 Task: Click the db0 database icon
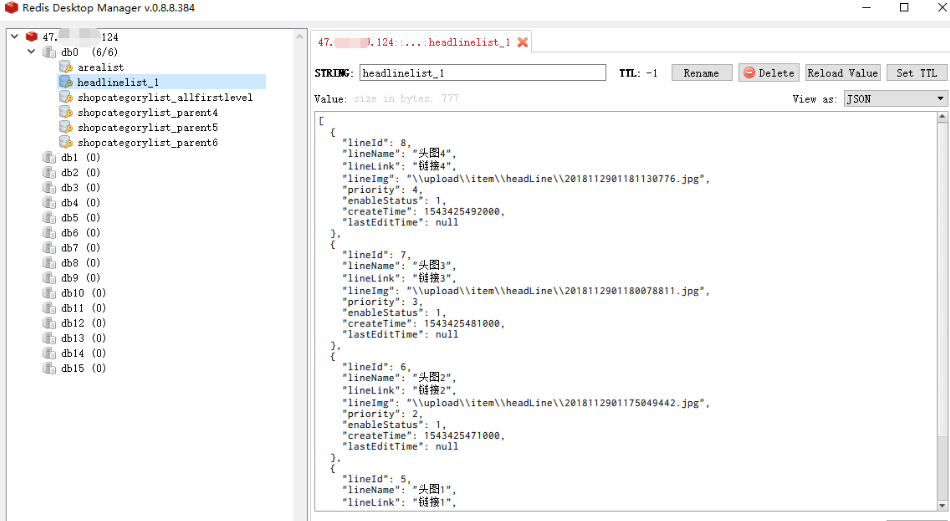pyautogui.click(x=49, y=52)
